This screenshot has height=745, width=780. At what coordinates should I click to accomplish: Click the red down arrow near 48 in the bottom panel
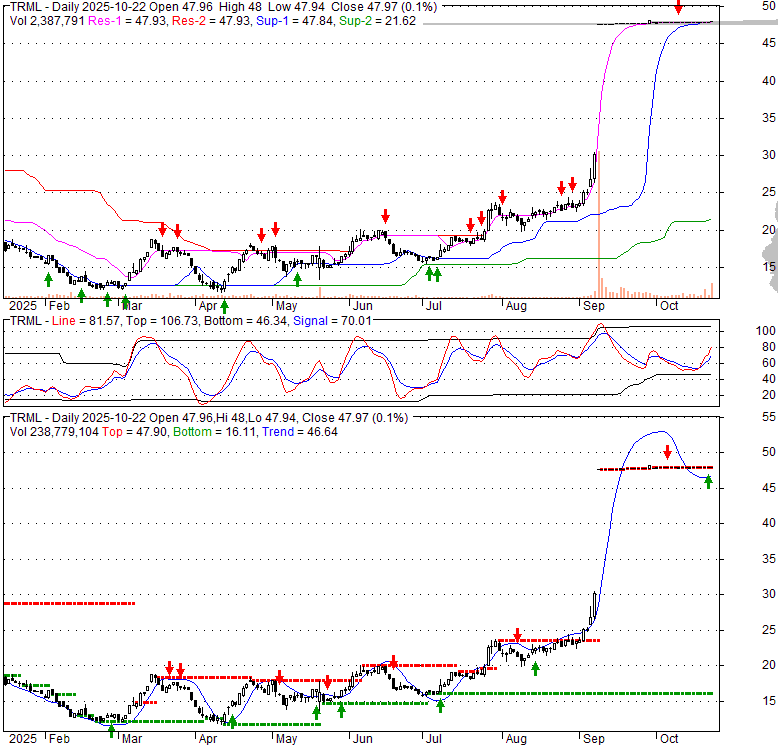click(x=667, y=453)
